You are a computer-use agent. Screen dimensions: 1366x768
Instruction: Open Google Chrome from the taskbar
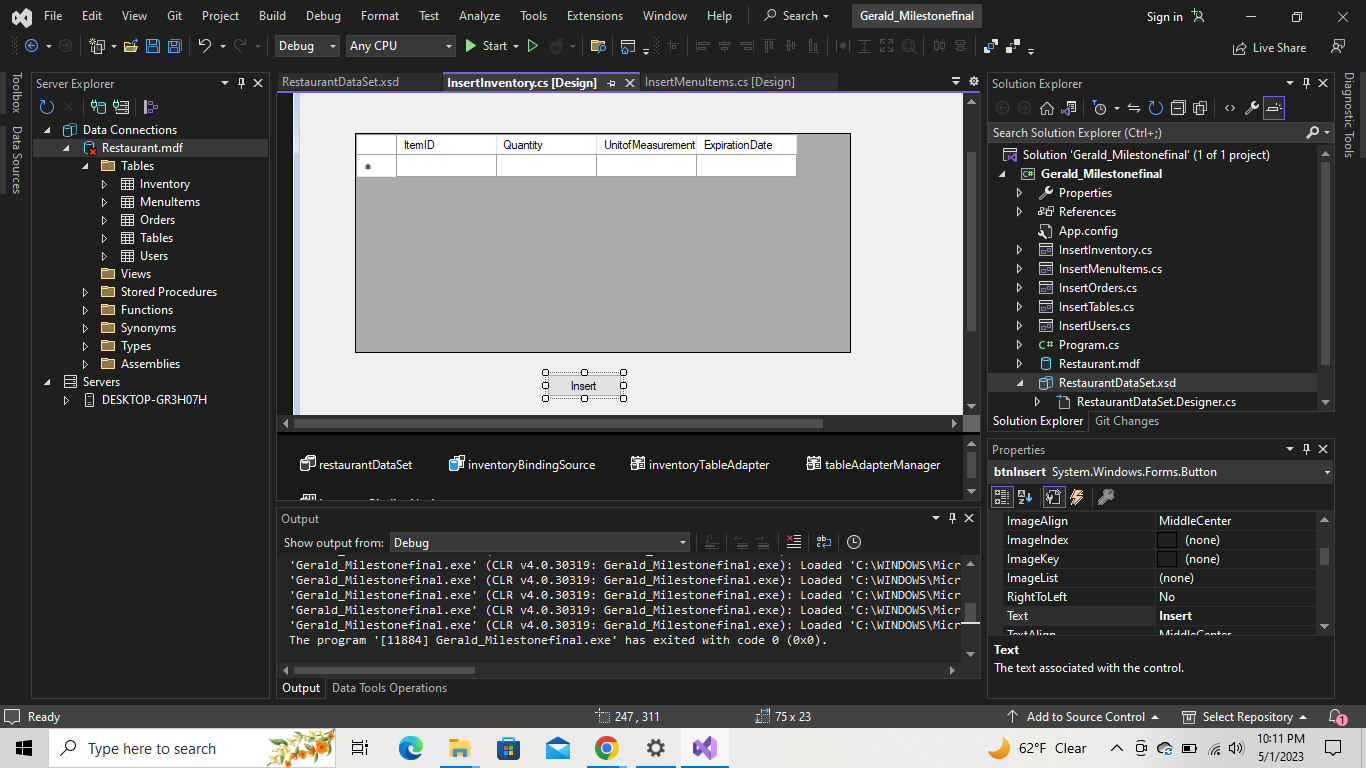click(x=606, y=747)
